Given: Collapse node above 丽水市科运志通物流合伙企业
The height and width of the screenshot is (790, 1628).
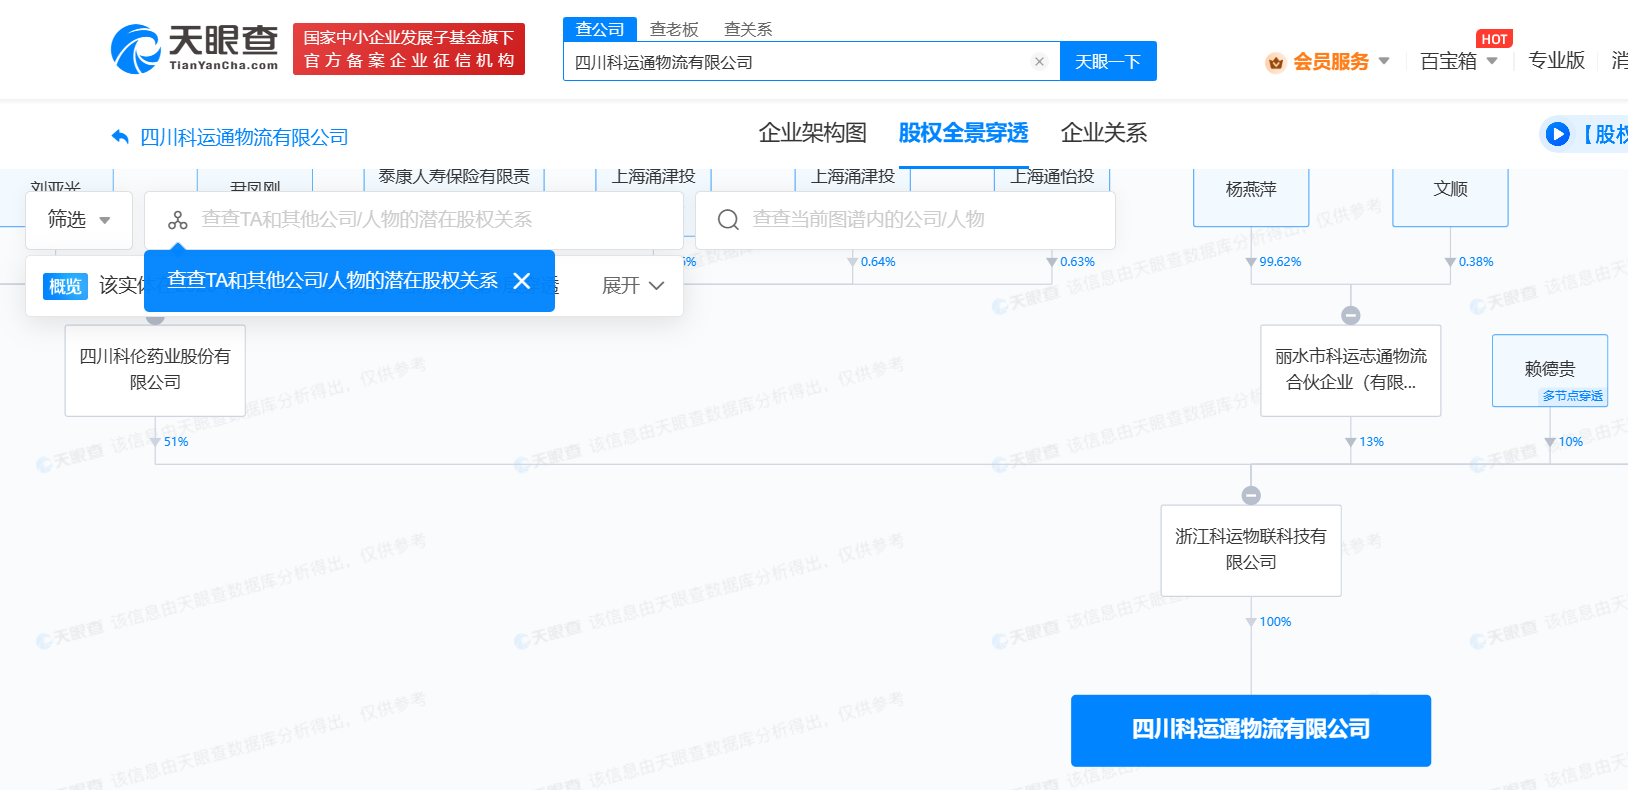Looking at the screenshot, I should point(1350,315).
